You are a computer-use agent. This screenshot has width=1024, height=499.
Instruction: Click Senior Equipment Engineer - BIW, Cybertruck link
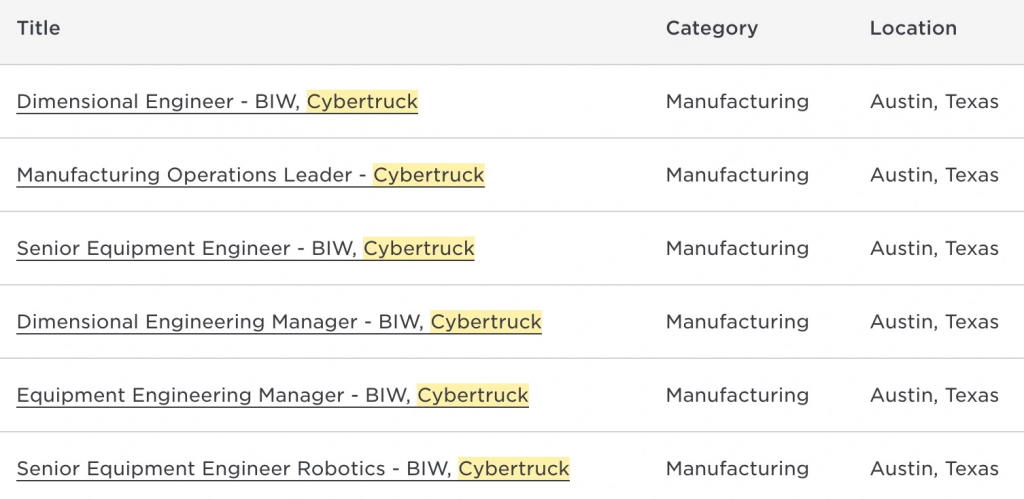pyautogui.click(x=245, y=248)
